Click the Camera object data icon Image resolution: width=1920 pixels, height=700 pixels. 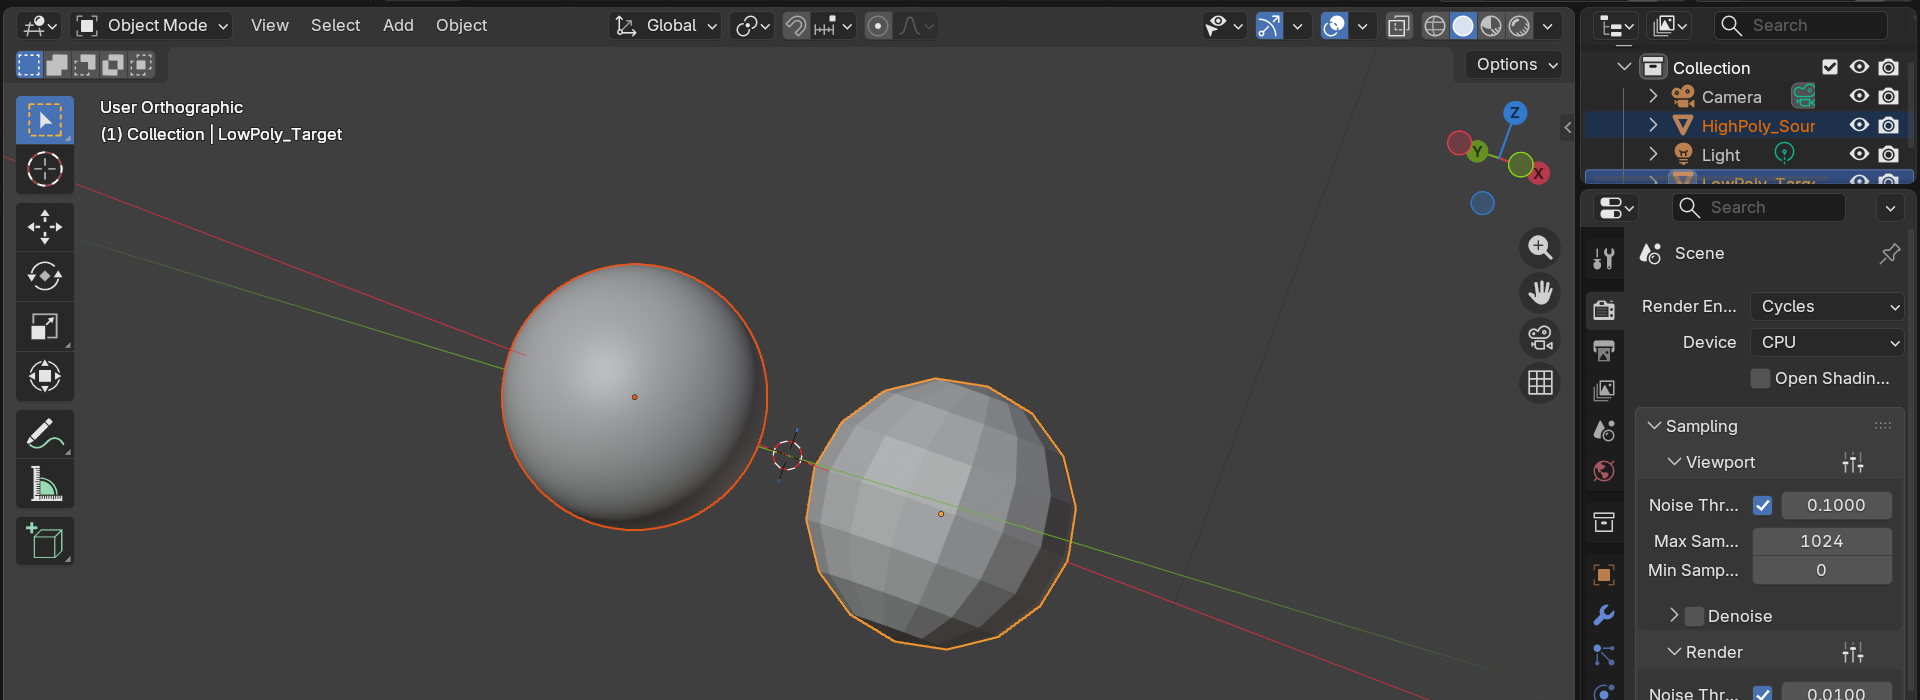[1803, 96]
